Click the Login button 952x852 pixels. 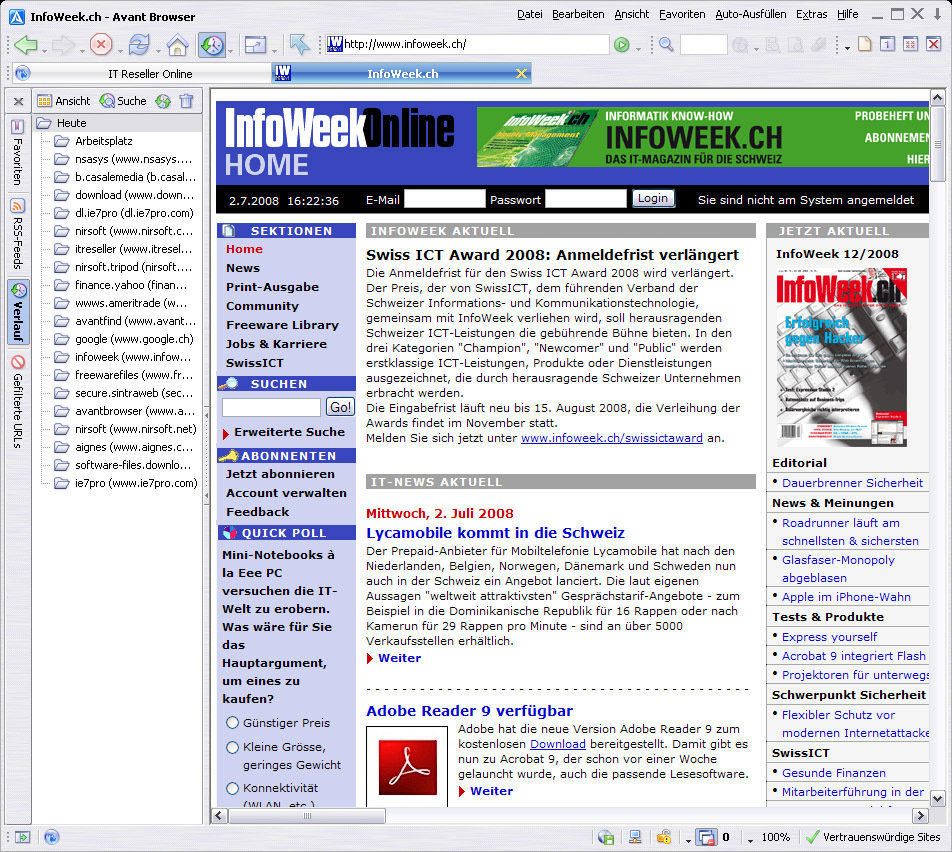653,199
